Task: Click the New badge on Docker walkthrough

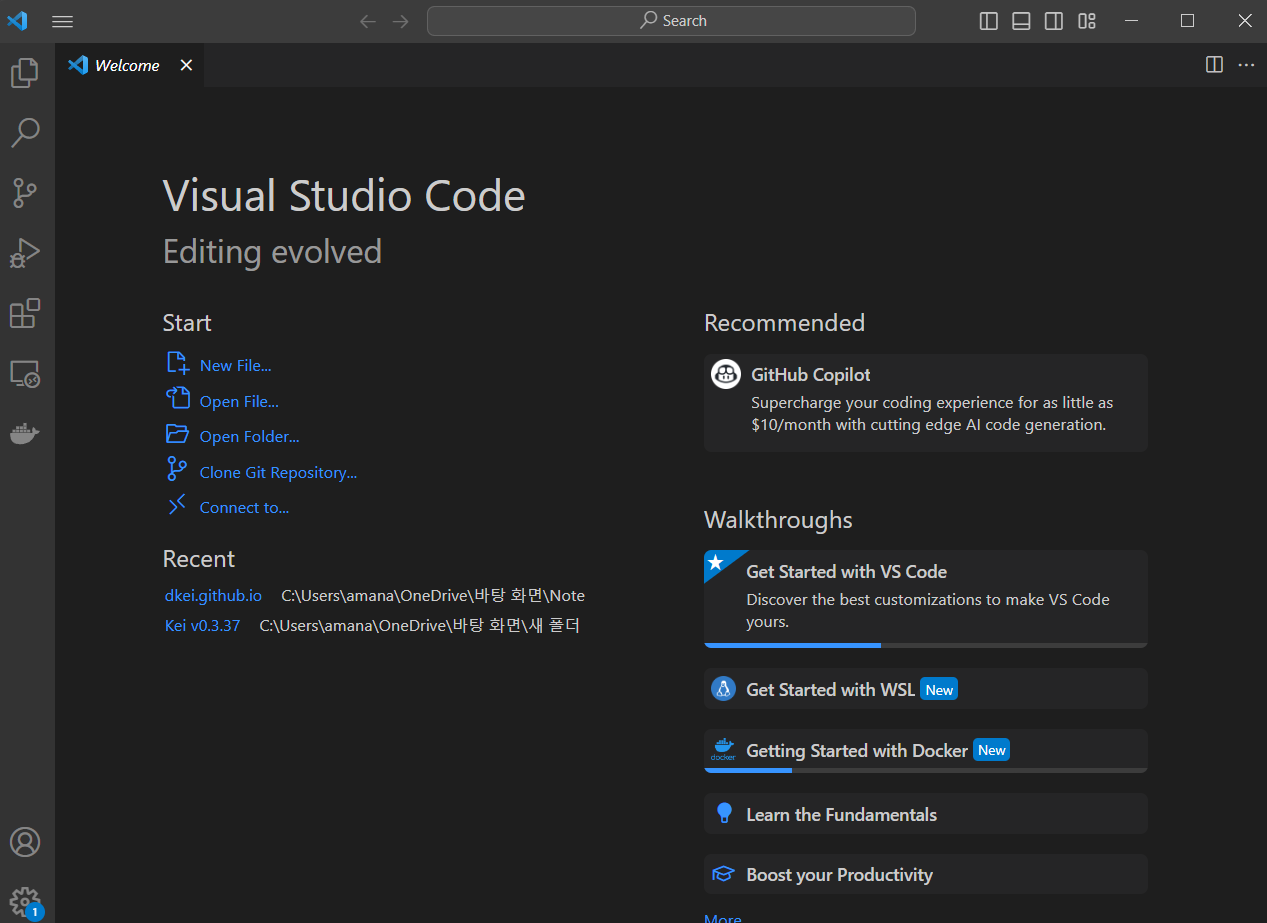Action: (991, 750)
